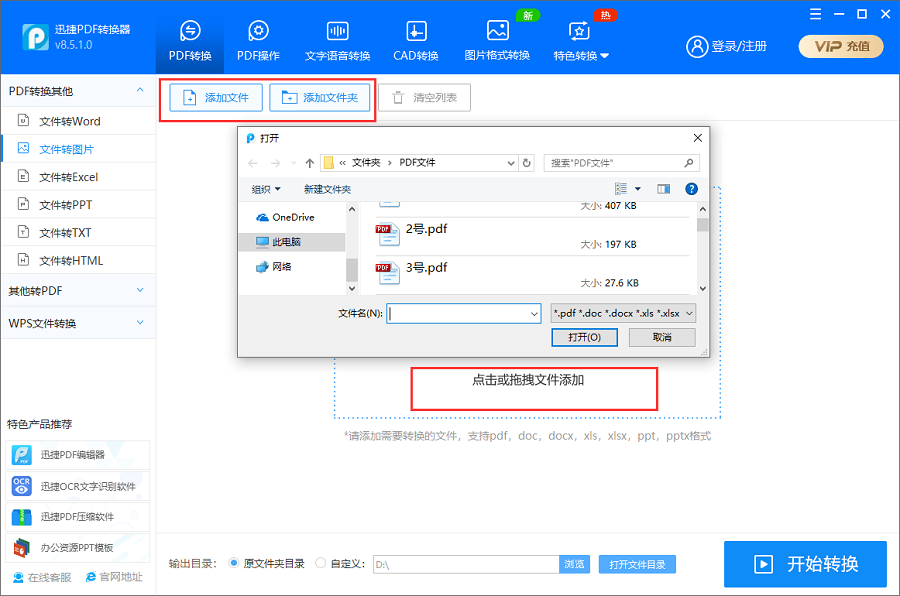Click 点击或拖拽文件添加 drop area text
The height and width of the screenshot is (596, 900).
tap(528, 380)
